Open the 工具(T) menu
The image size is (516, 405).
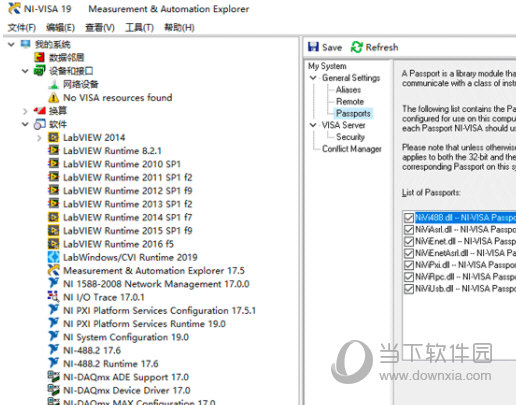[x=139, y=27]
